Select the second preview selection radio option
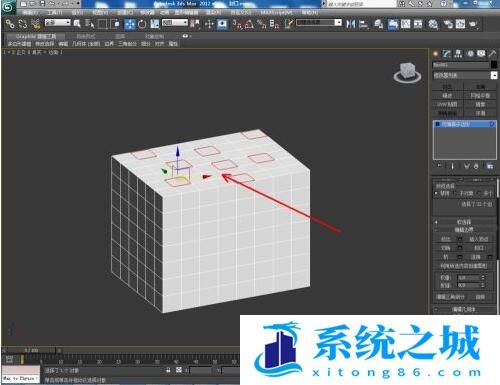The height and width of the screenshot is (385, 500). (456, 193)
